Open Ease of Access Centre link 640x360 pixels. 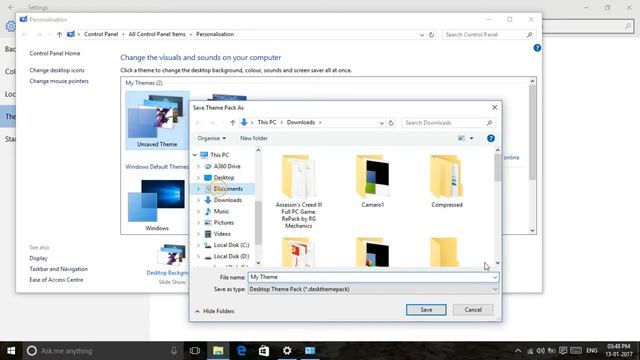[x=56, y=280]
